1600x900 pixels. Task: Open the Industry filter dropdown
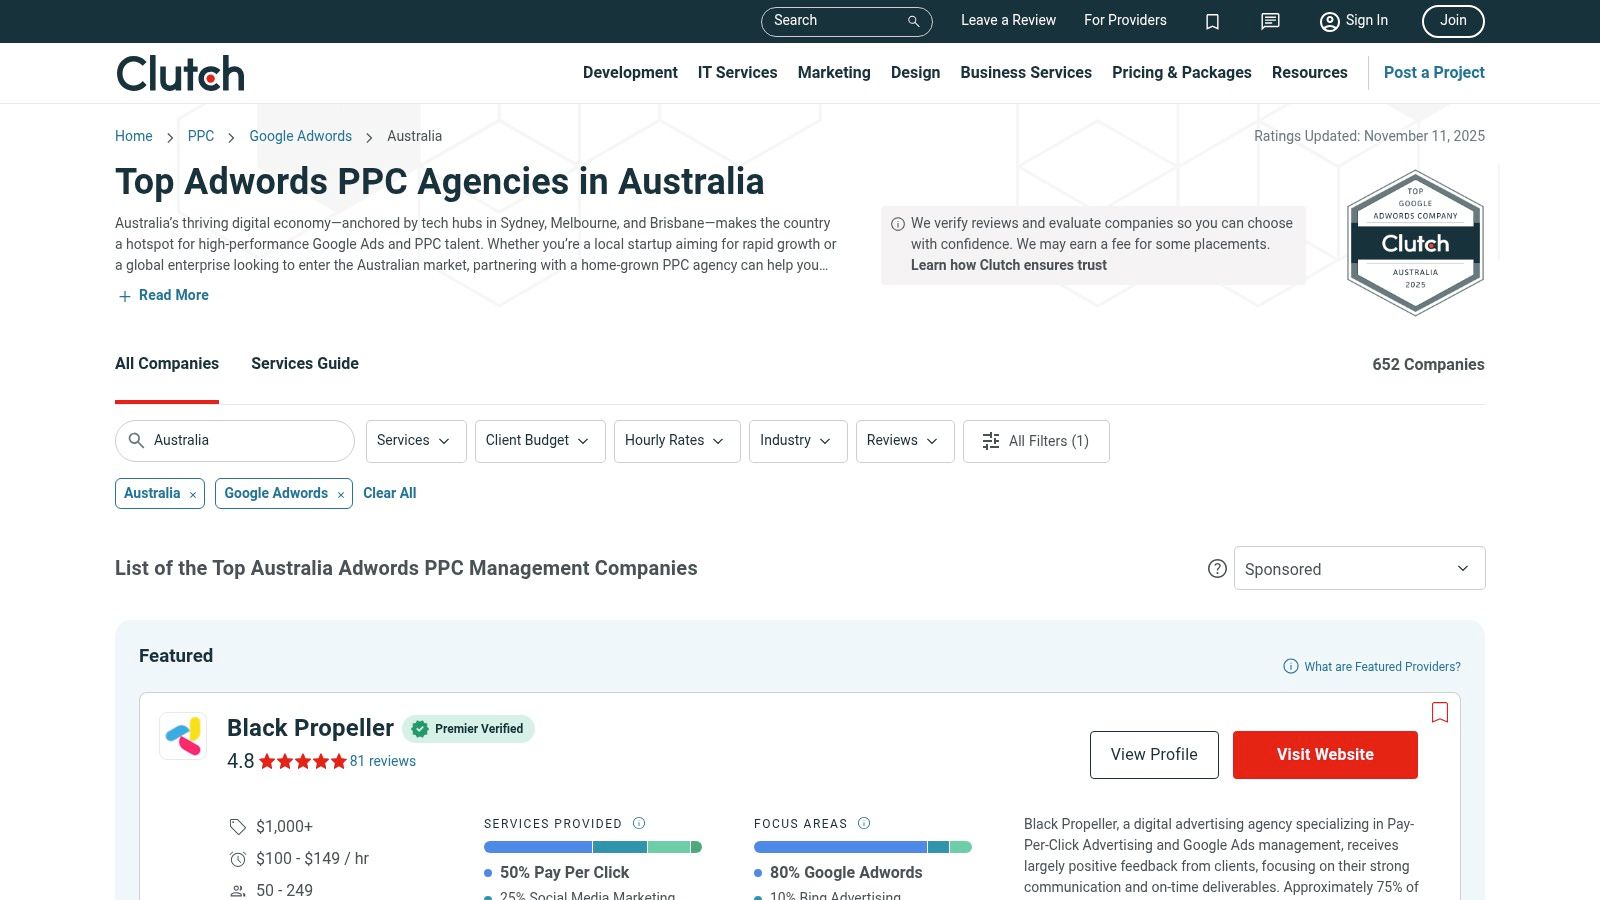(798, 441)
